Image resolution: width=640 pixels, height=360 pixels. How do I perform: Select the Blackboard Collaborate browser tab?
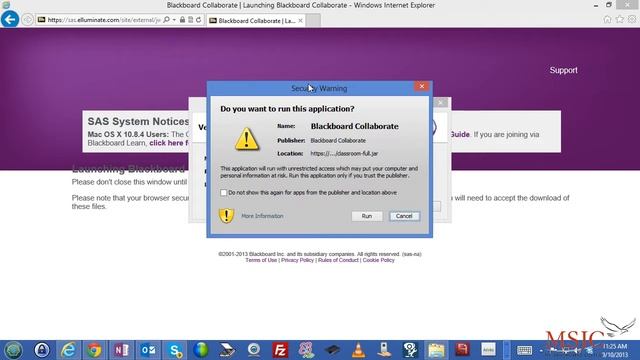(x=256, y=20)
